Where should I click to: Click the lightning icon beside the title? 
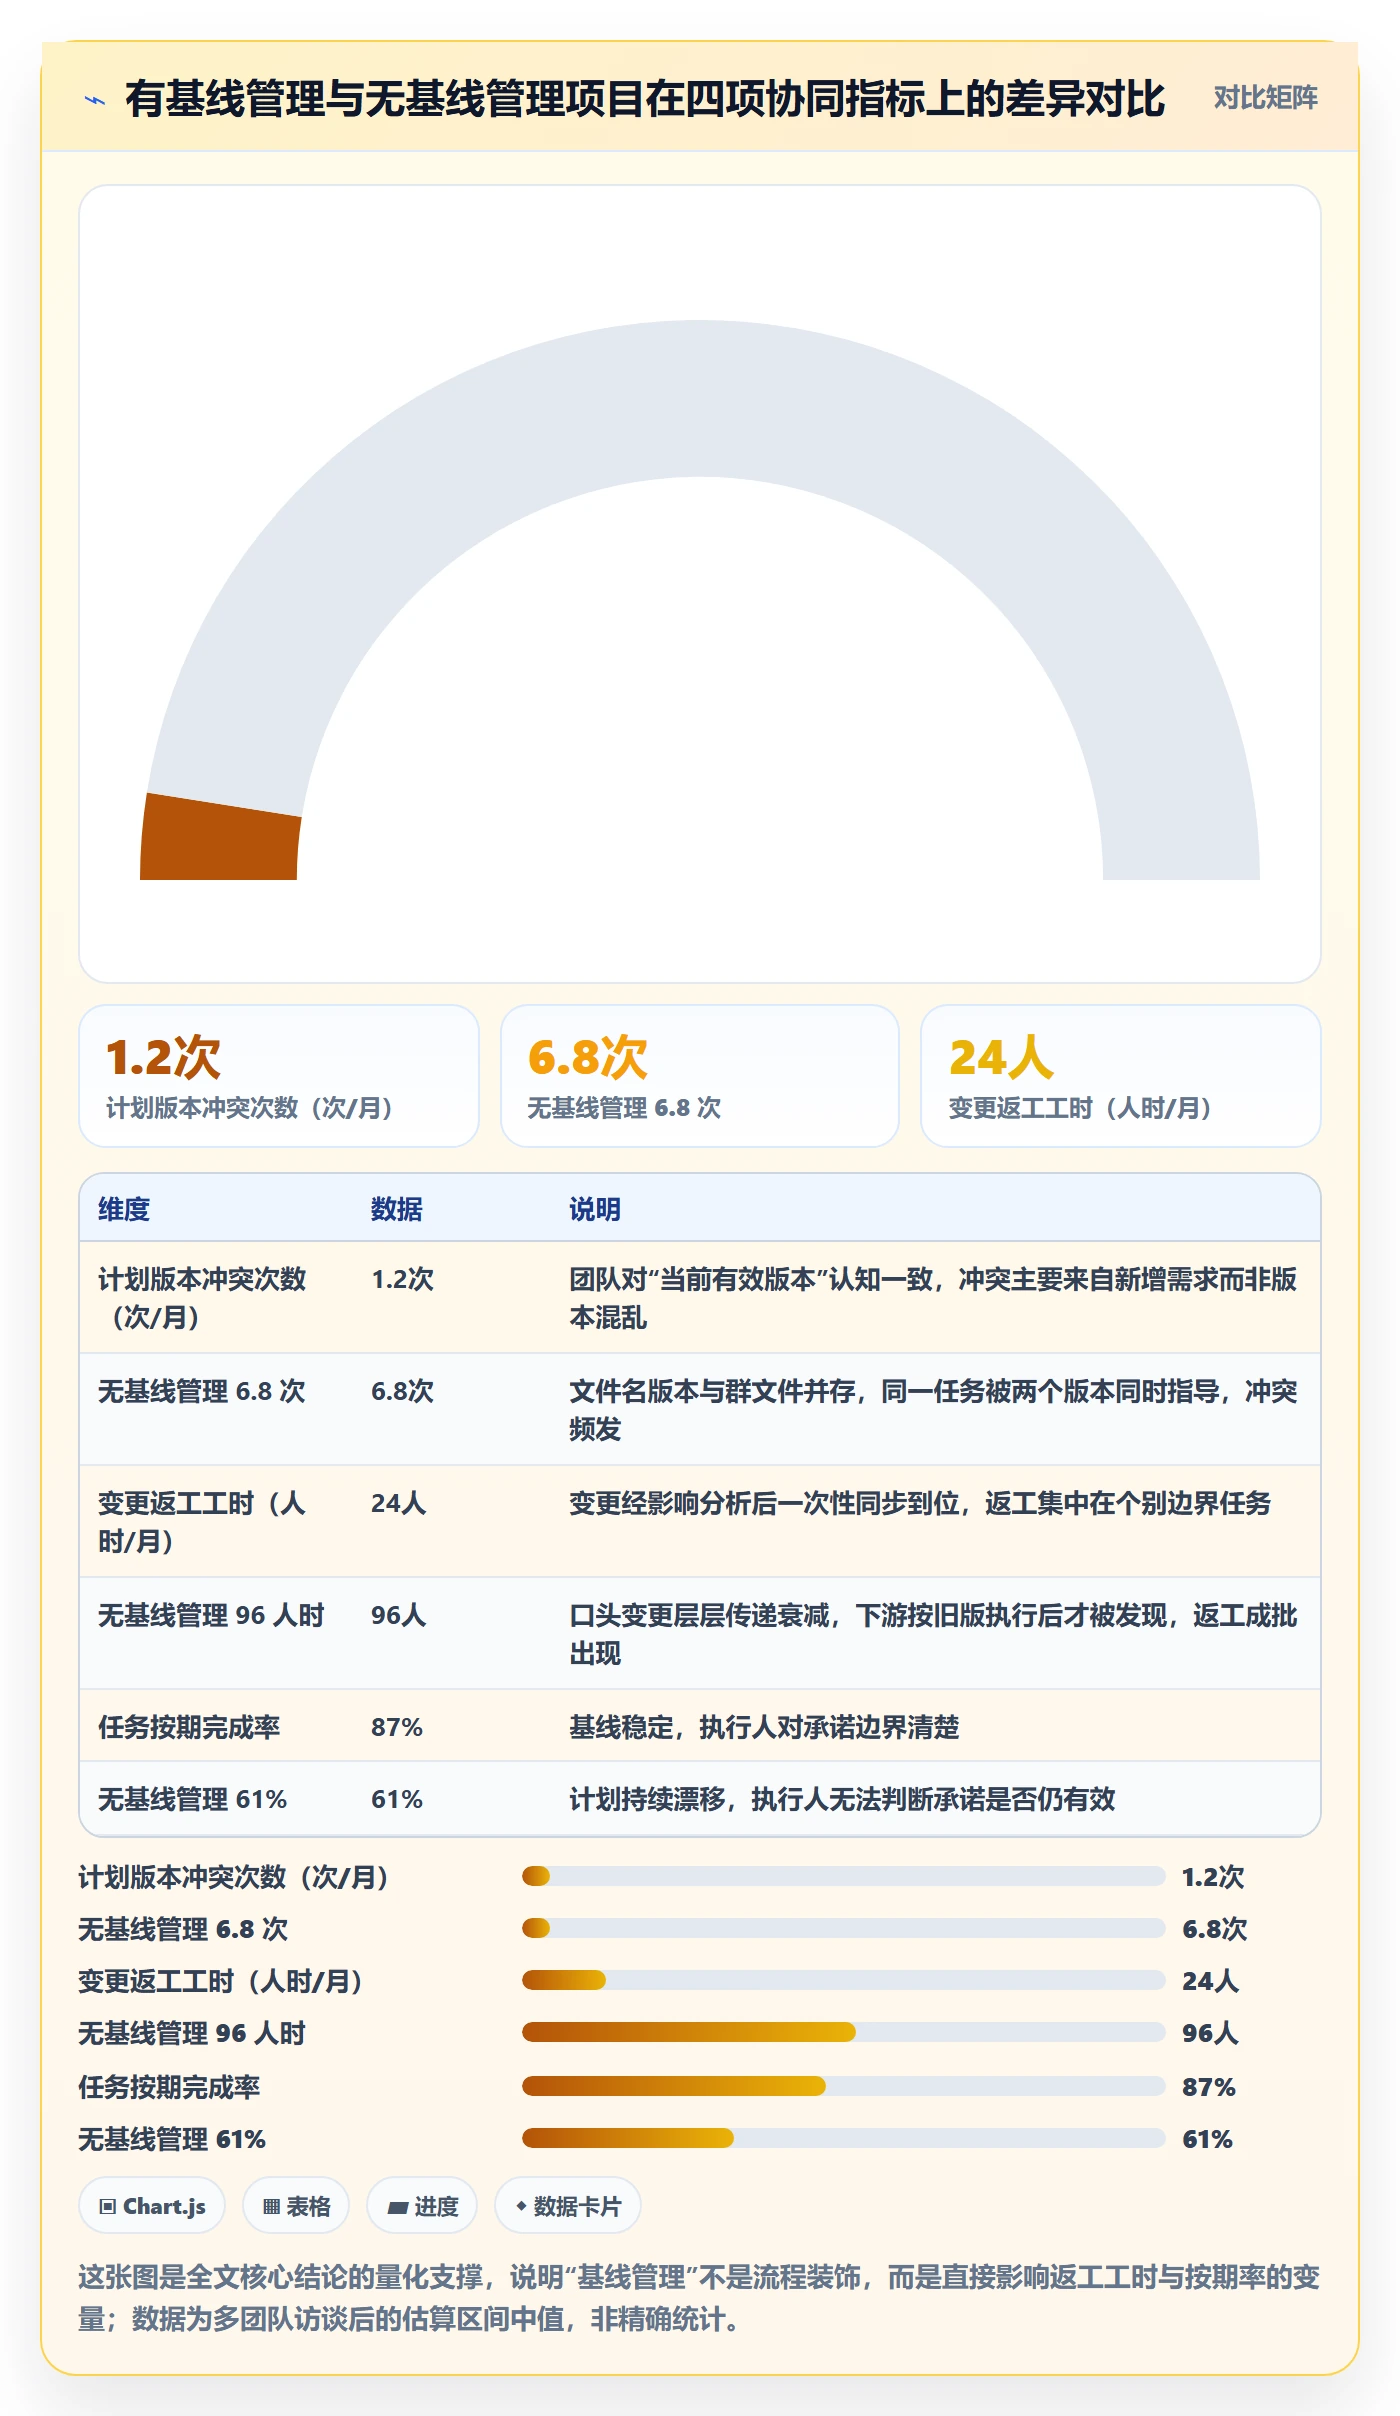click(x=95, y=99)
